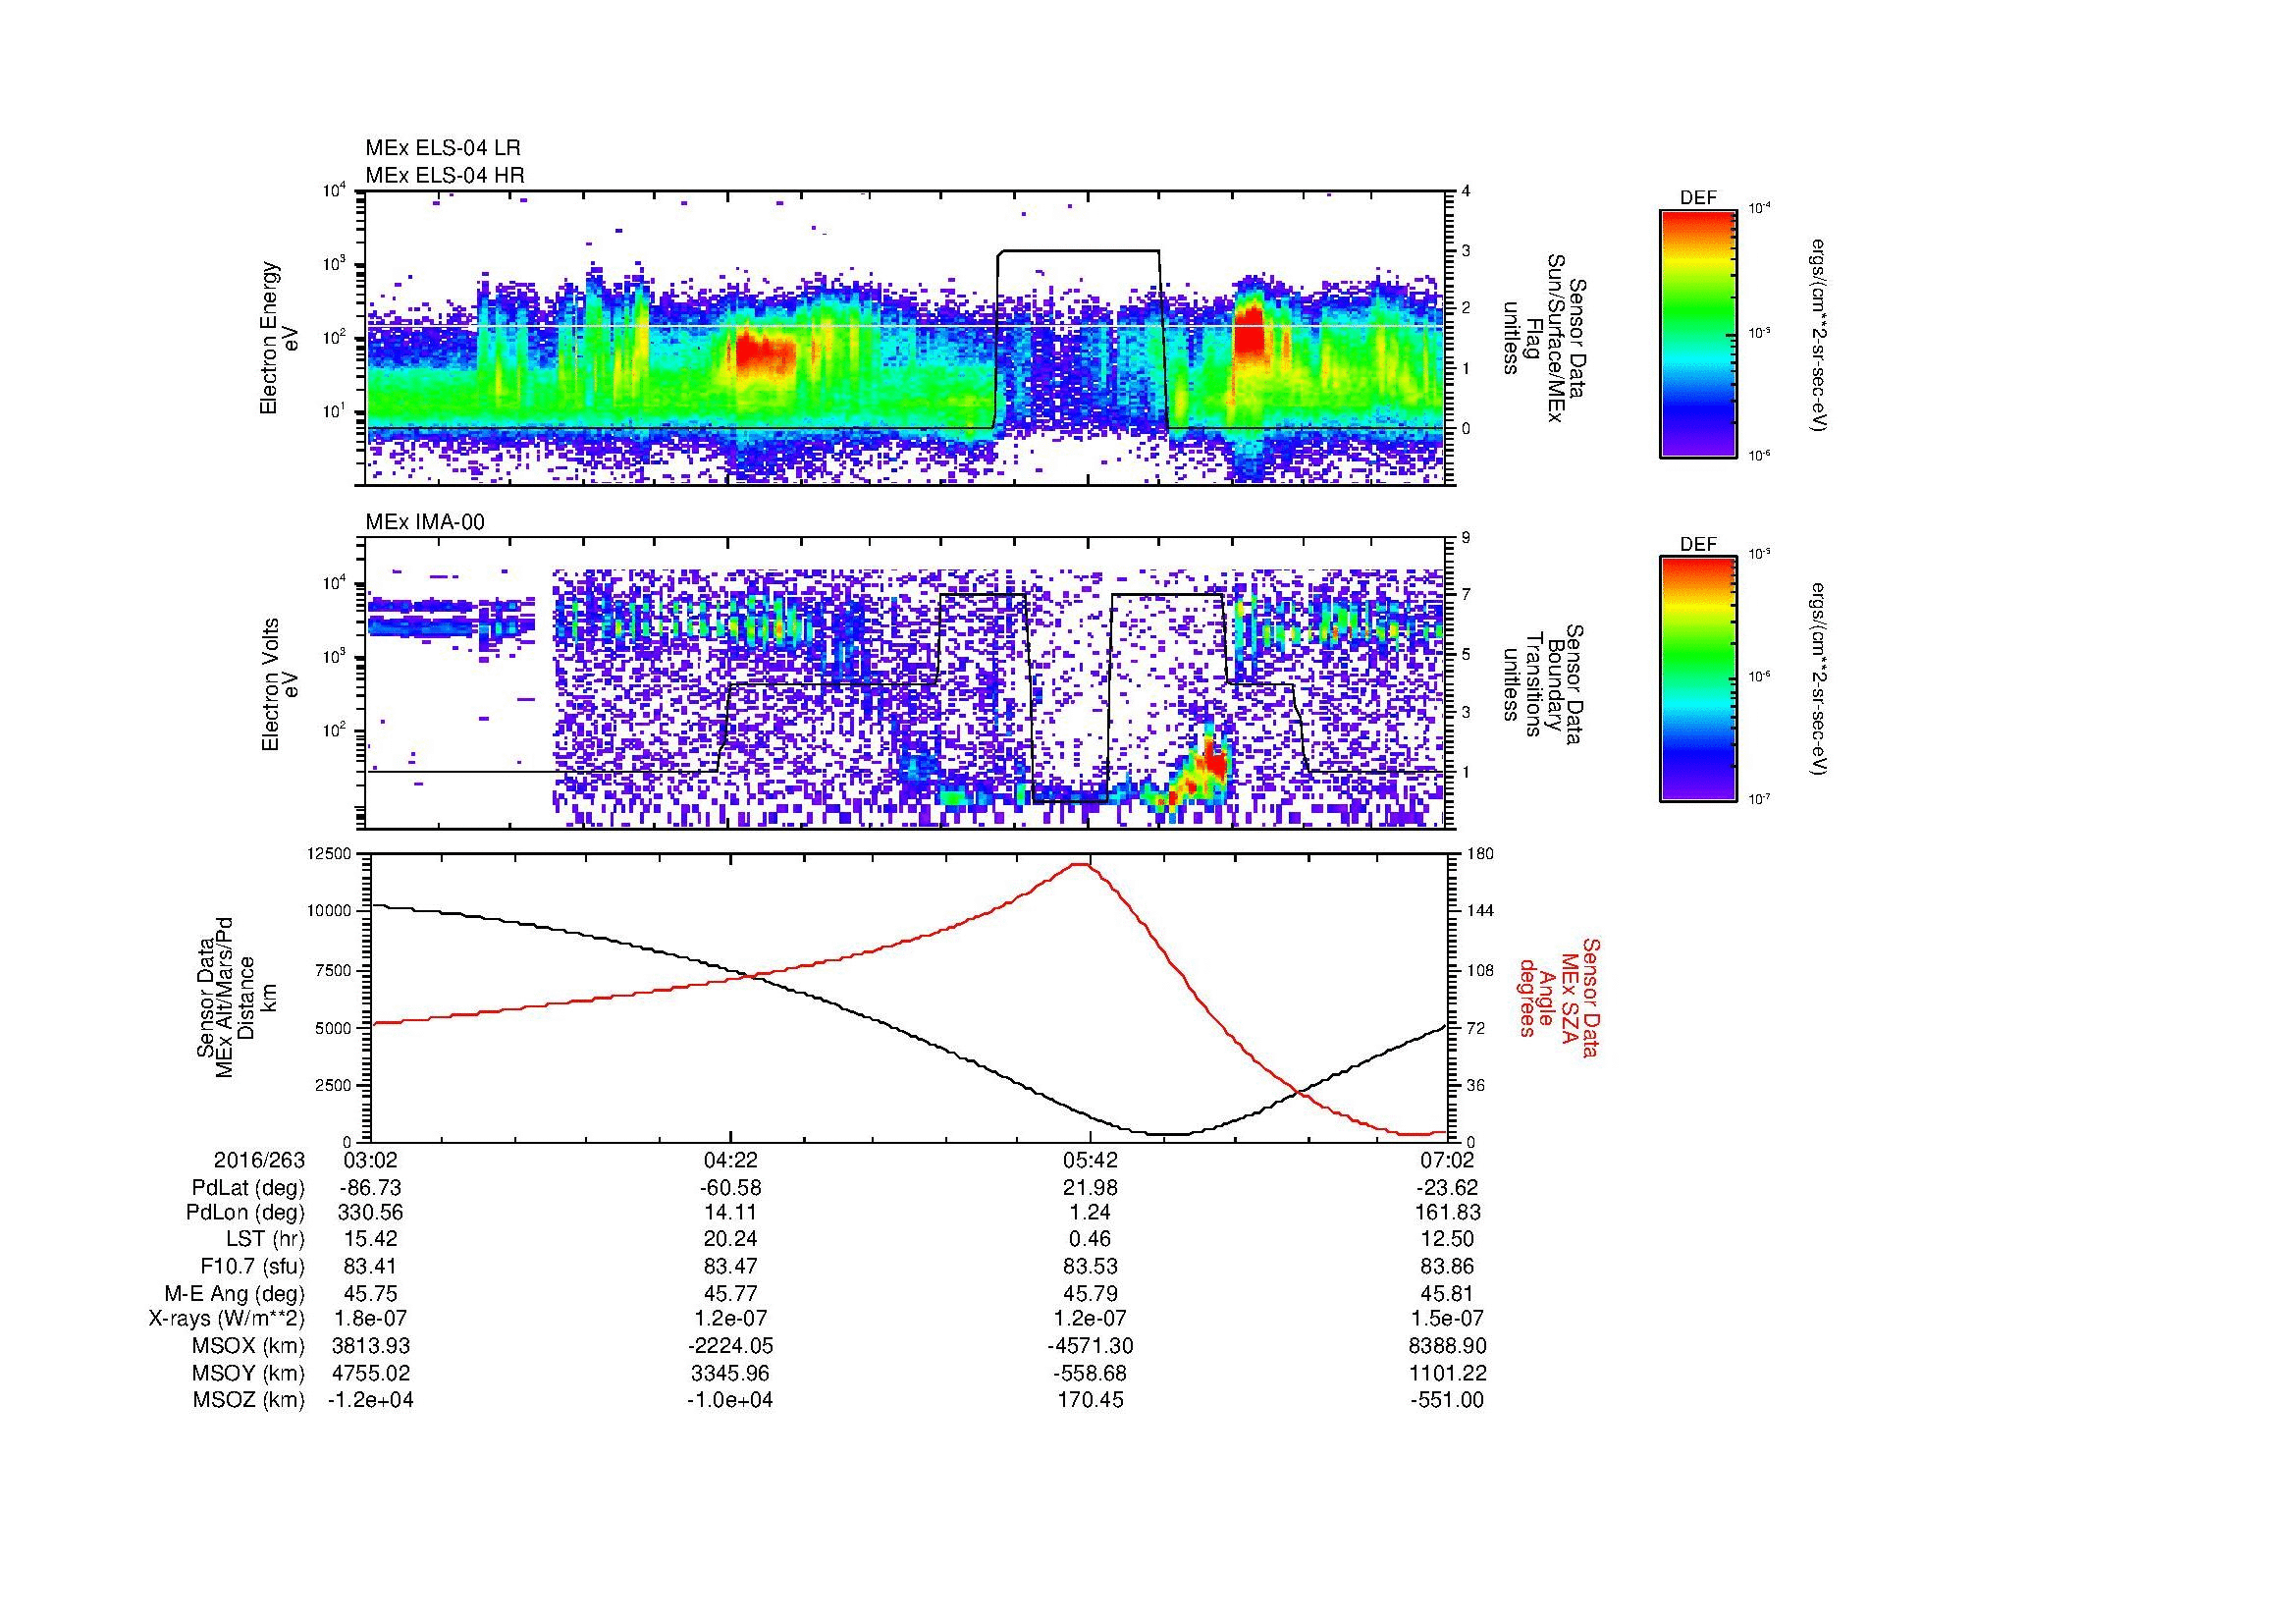Click the MSOX value '-2224.05'
The height and width of the screenshot is (1623, 2296).
(730, 1346)
